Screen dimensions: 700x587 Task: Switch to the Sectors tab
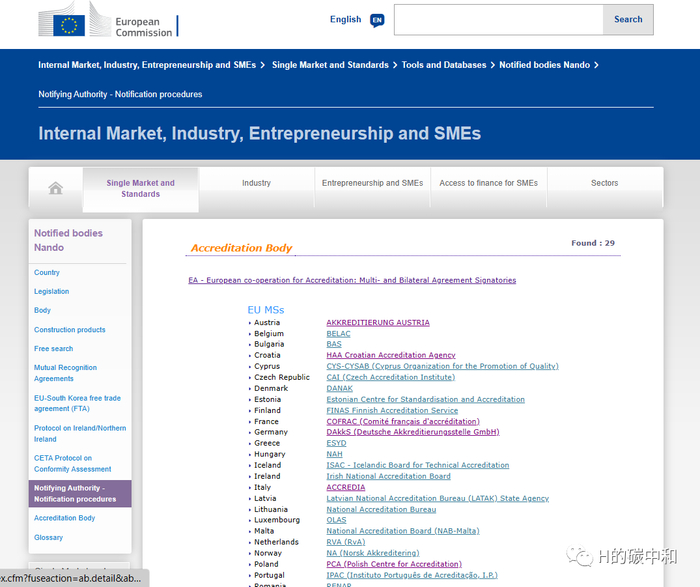(x=604, y=183)
